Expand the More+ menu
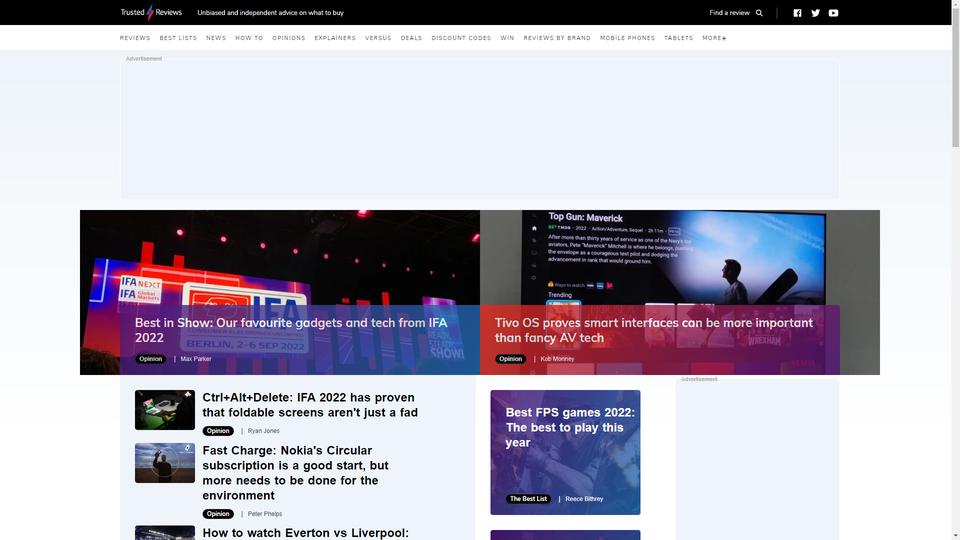This screenshot has height=540, width=960. pyautogui.click(x=714, y=38)
